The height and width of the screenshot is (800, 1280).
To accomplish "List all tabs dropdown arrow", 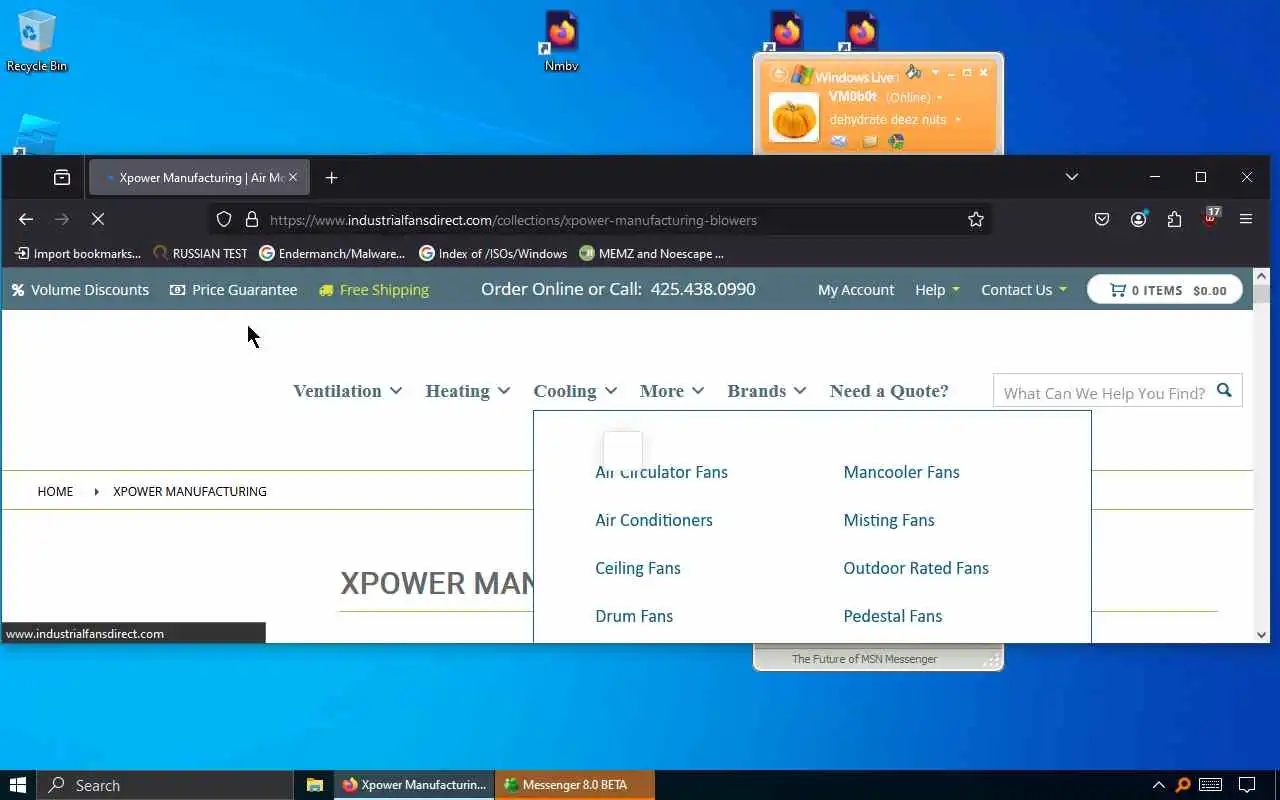I will pyautogui.click(x=1072, y=178).
